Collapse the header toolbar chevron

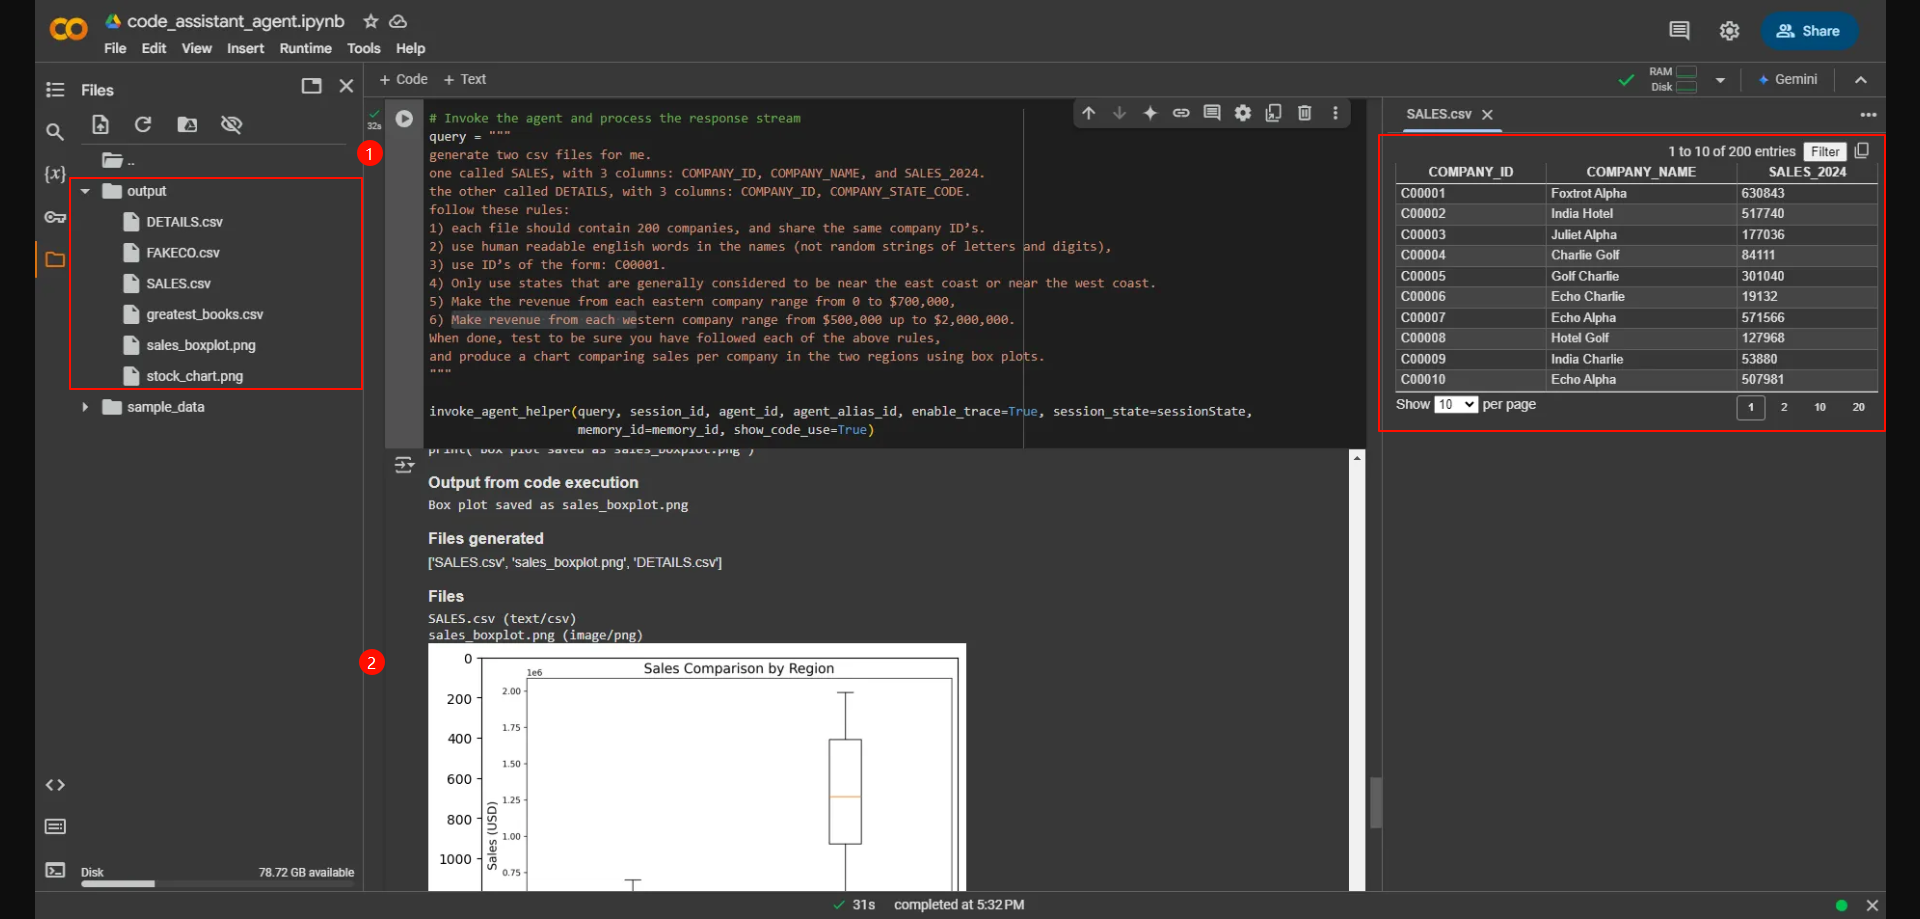click(x=1861, y=80)
